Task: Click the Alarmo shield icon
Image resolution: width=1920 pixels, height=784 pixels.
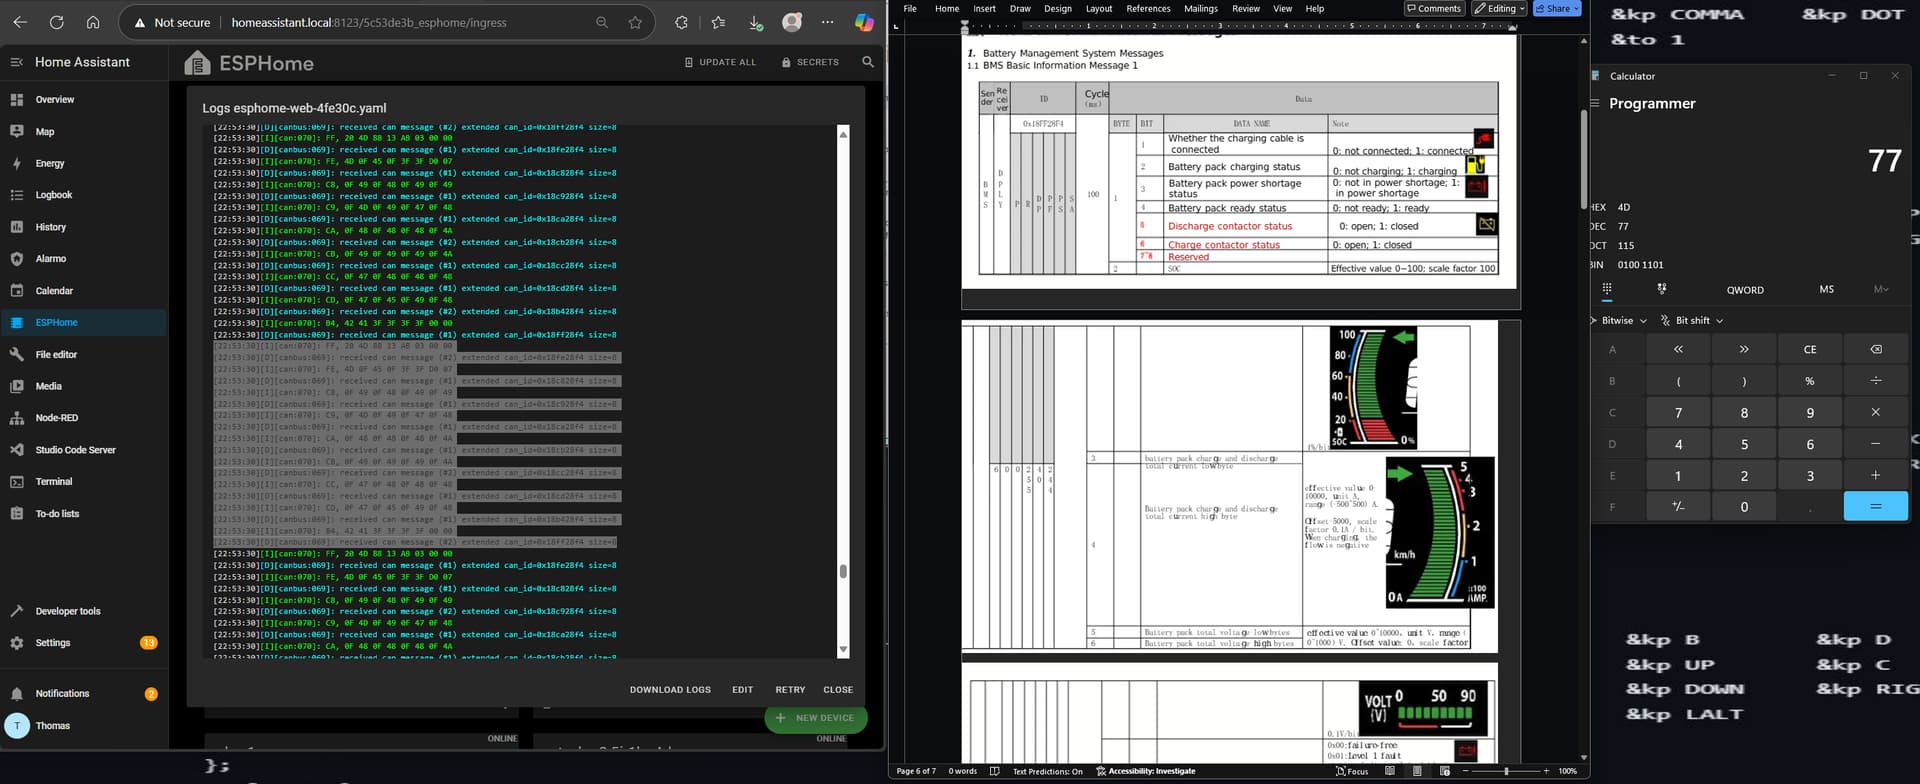Action: click(17, 259)
